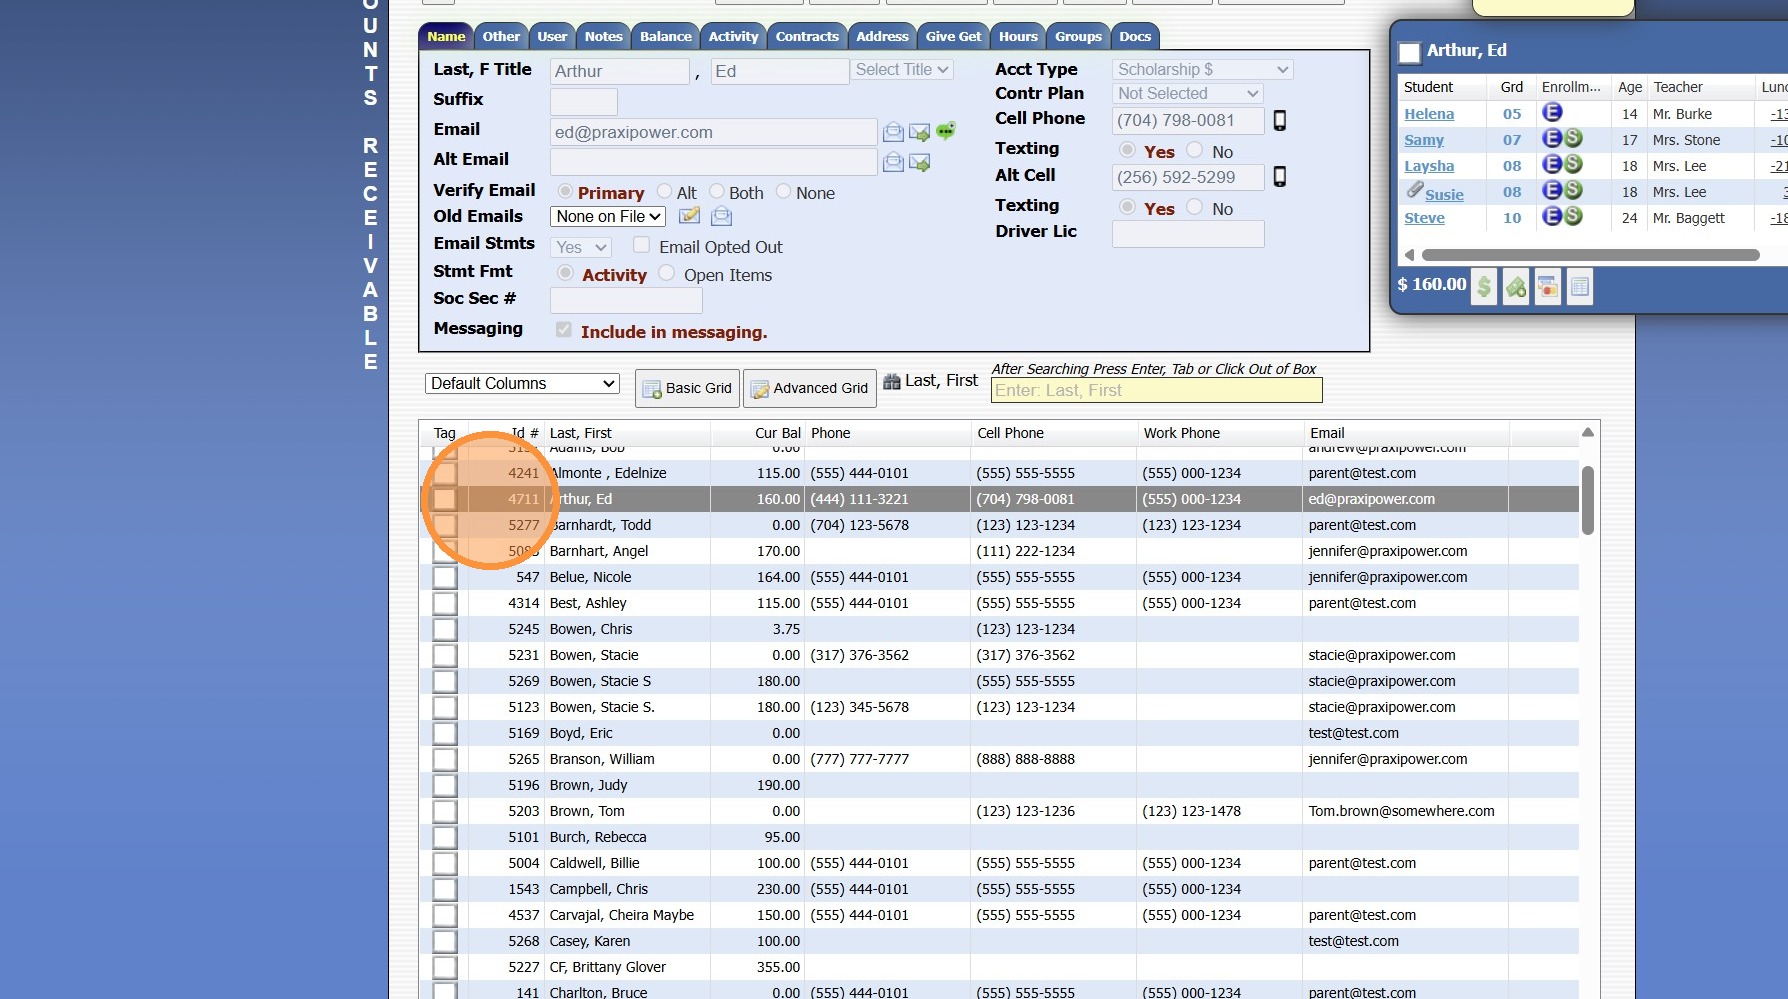Click the credit card icon in family panel
Image resolution: width=1788 pixels, height=999 pixels.
(1548, 288)
